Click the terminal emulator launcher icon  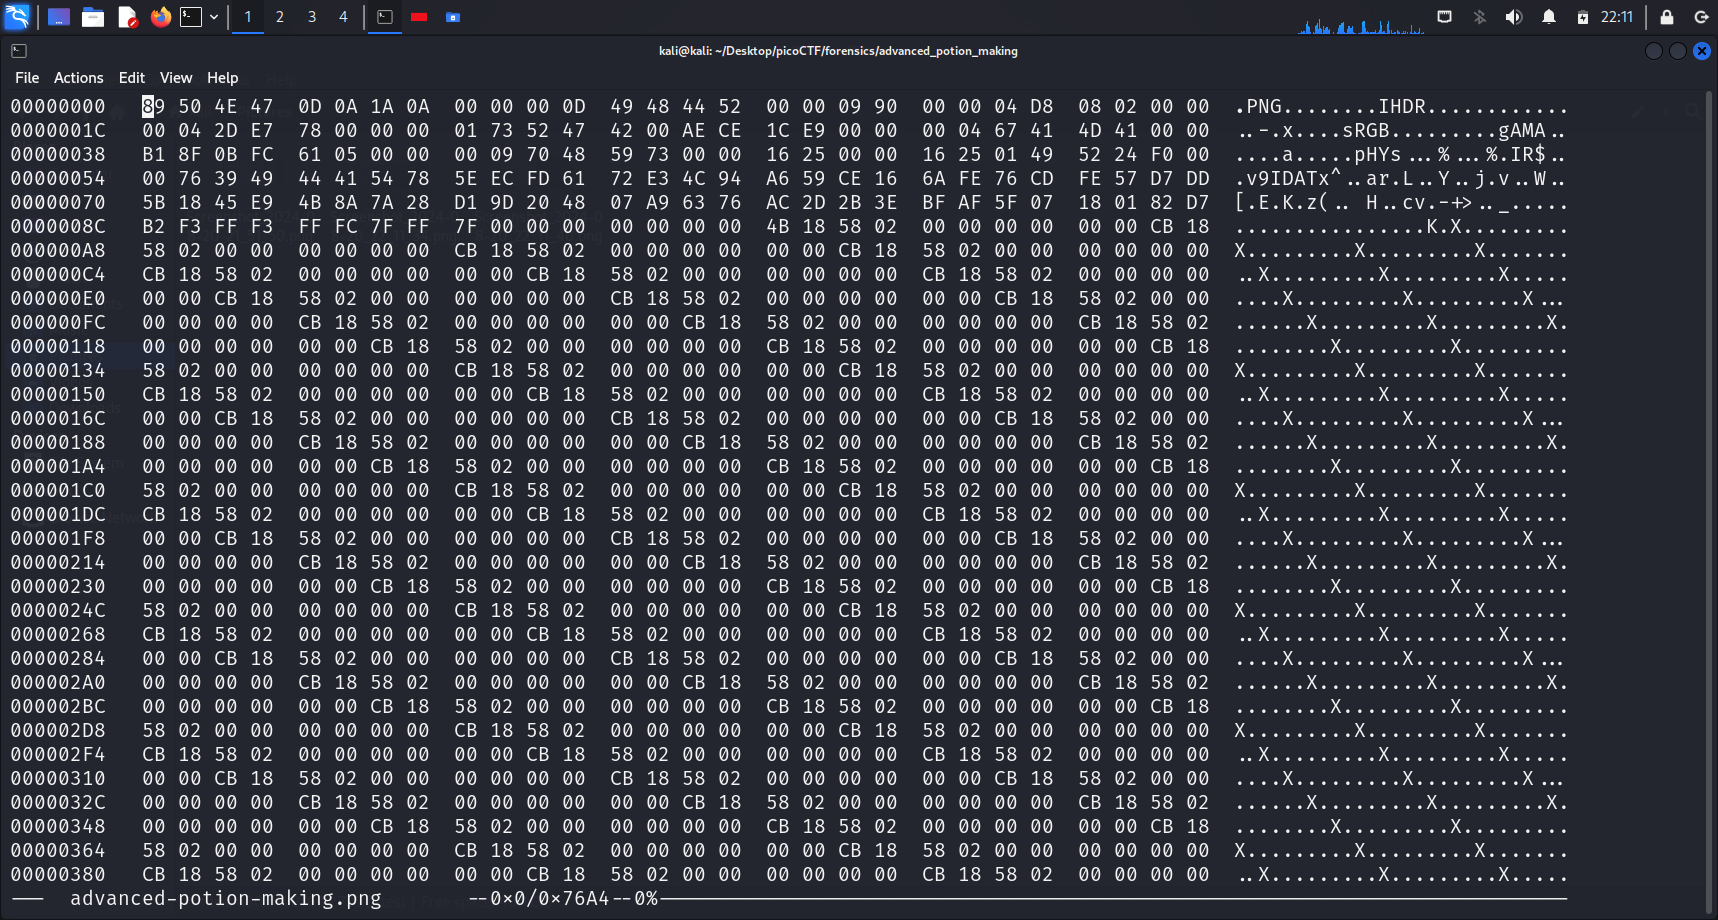click(191, 17)
